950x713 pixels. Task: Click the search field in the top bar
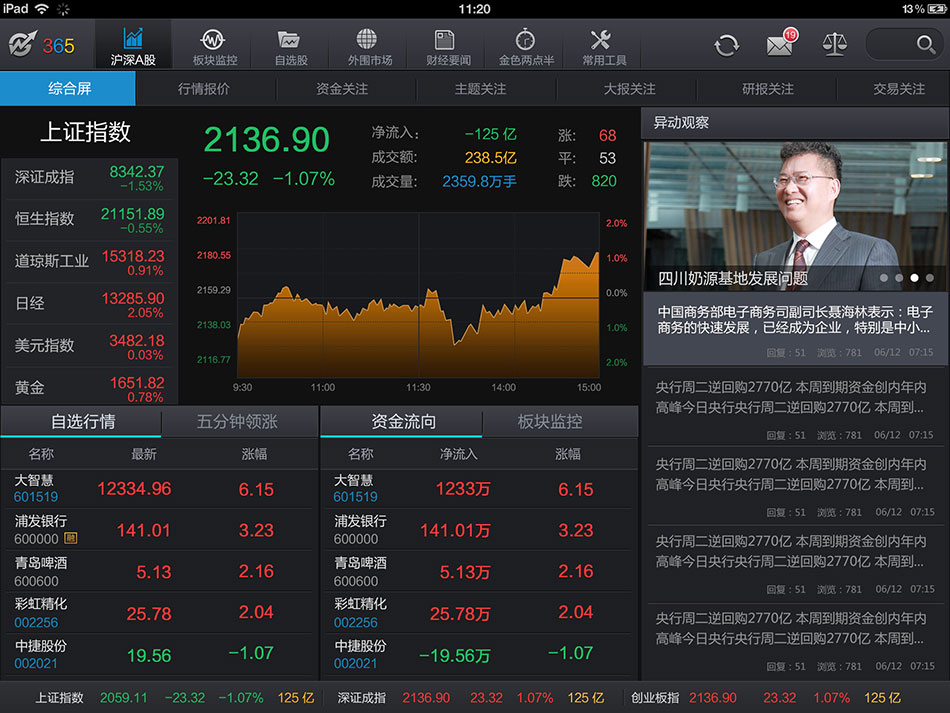[x=904, y=44]
